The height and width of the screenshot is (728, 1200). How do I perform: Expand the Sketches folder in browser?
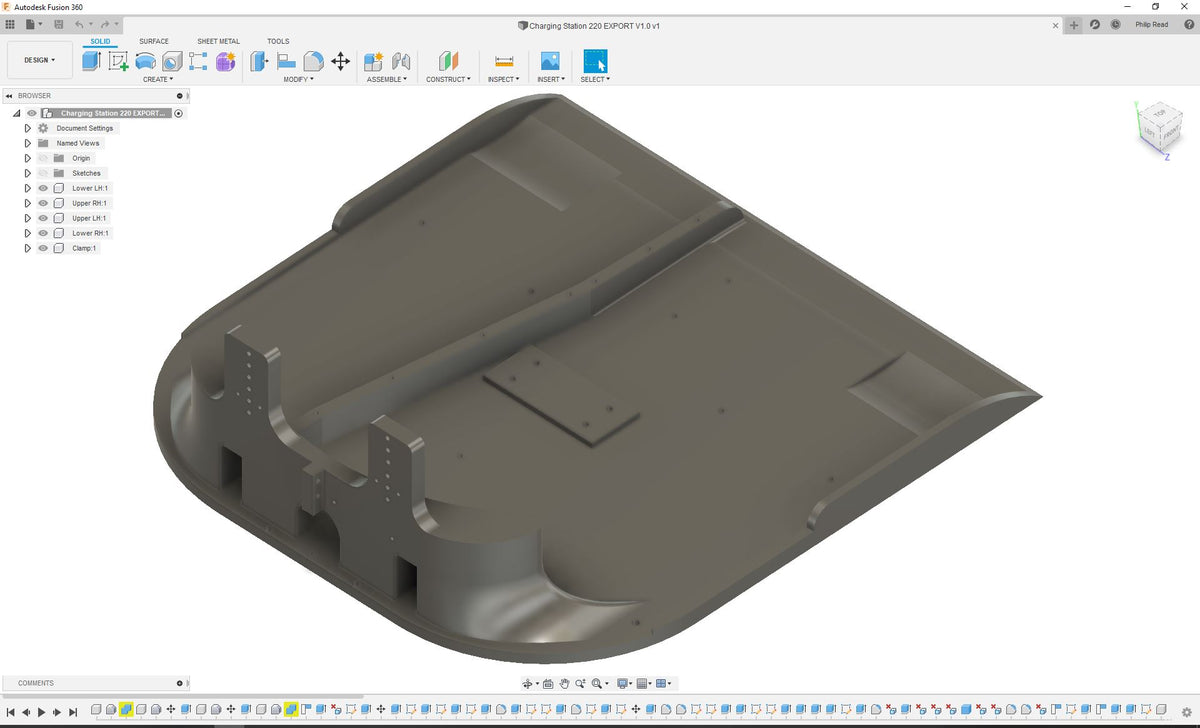click(x=28, y=173)
